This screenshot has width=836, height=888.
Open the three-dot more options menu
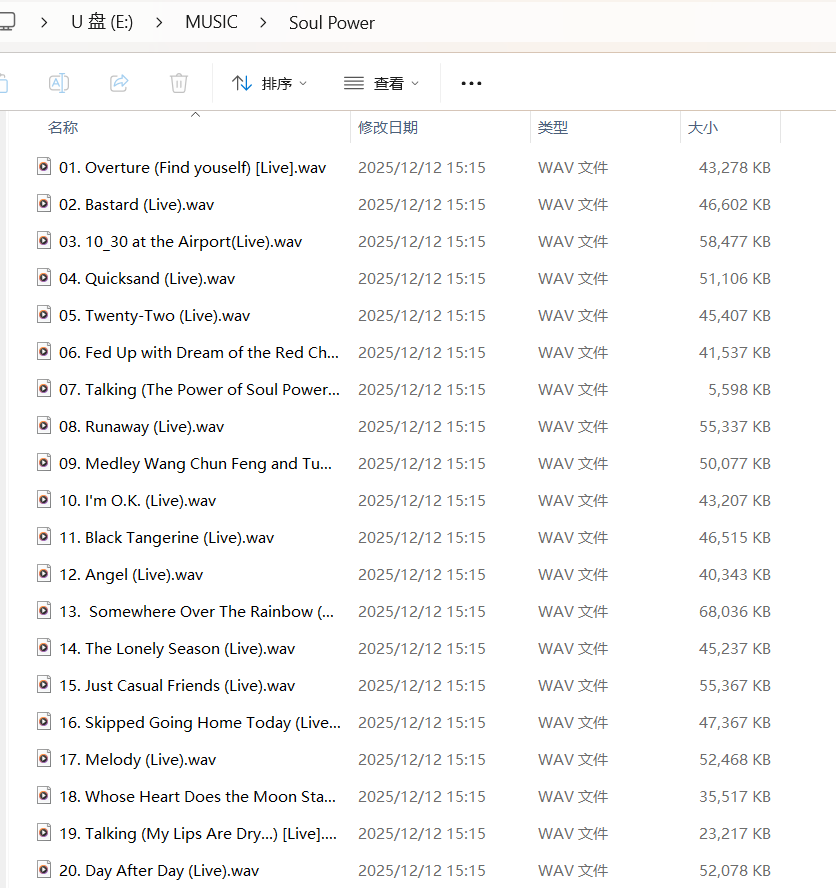click(x=471, y=83)
